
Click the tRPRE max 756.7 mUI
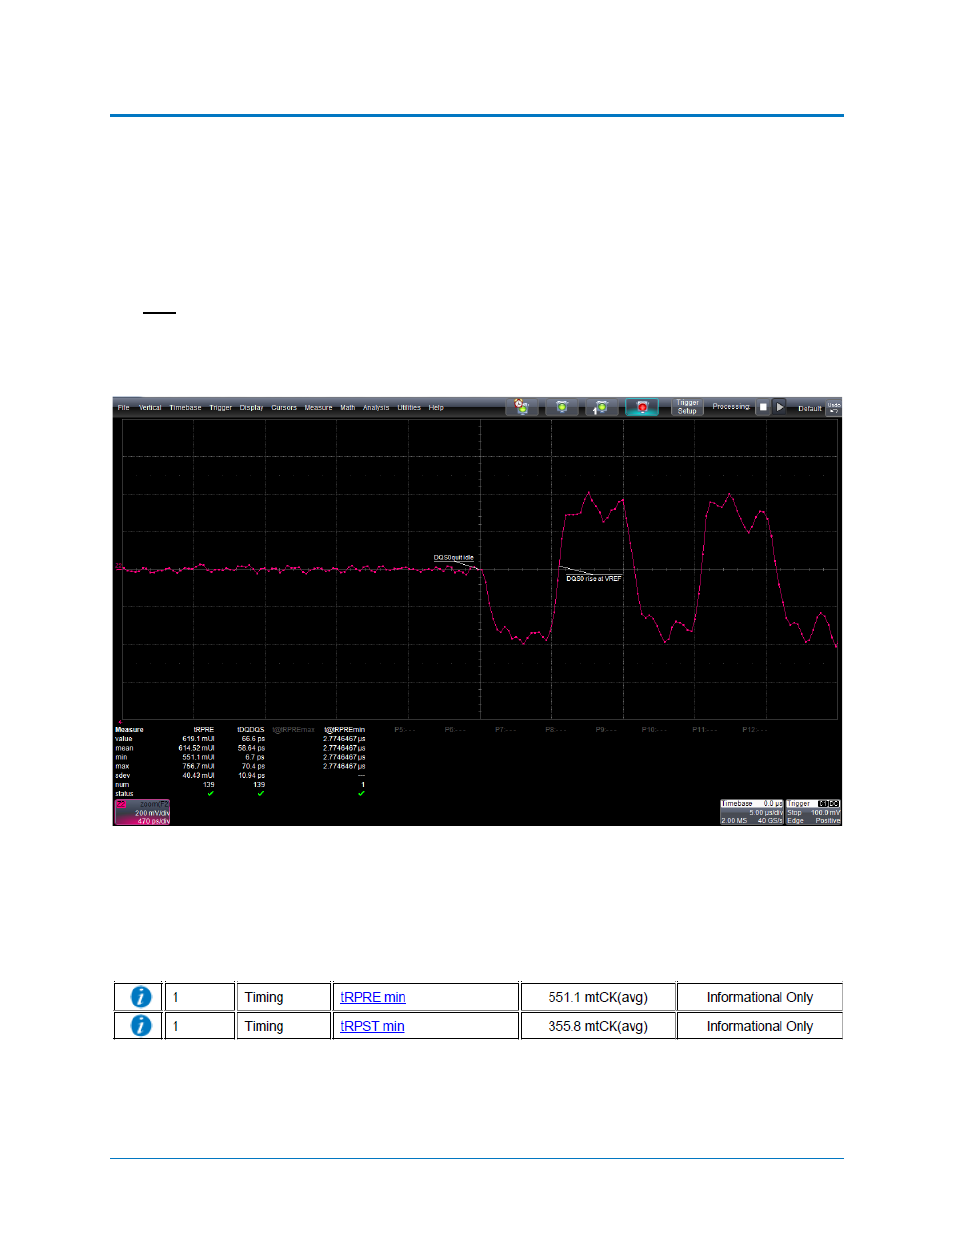(x=198, y=767)
